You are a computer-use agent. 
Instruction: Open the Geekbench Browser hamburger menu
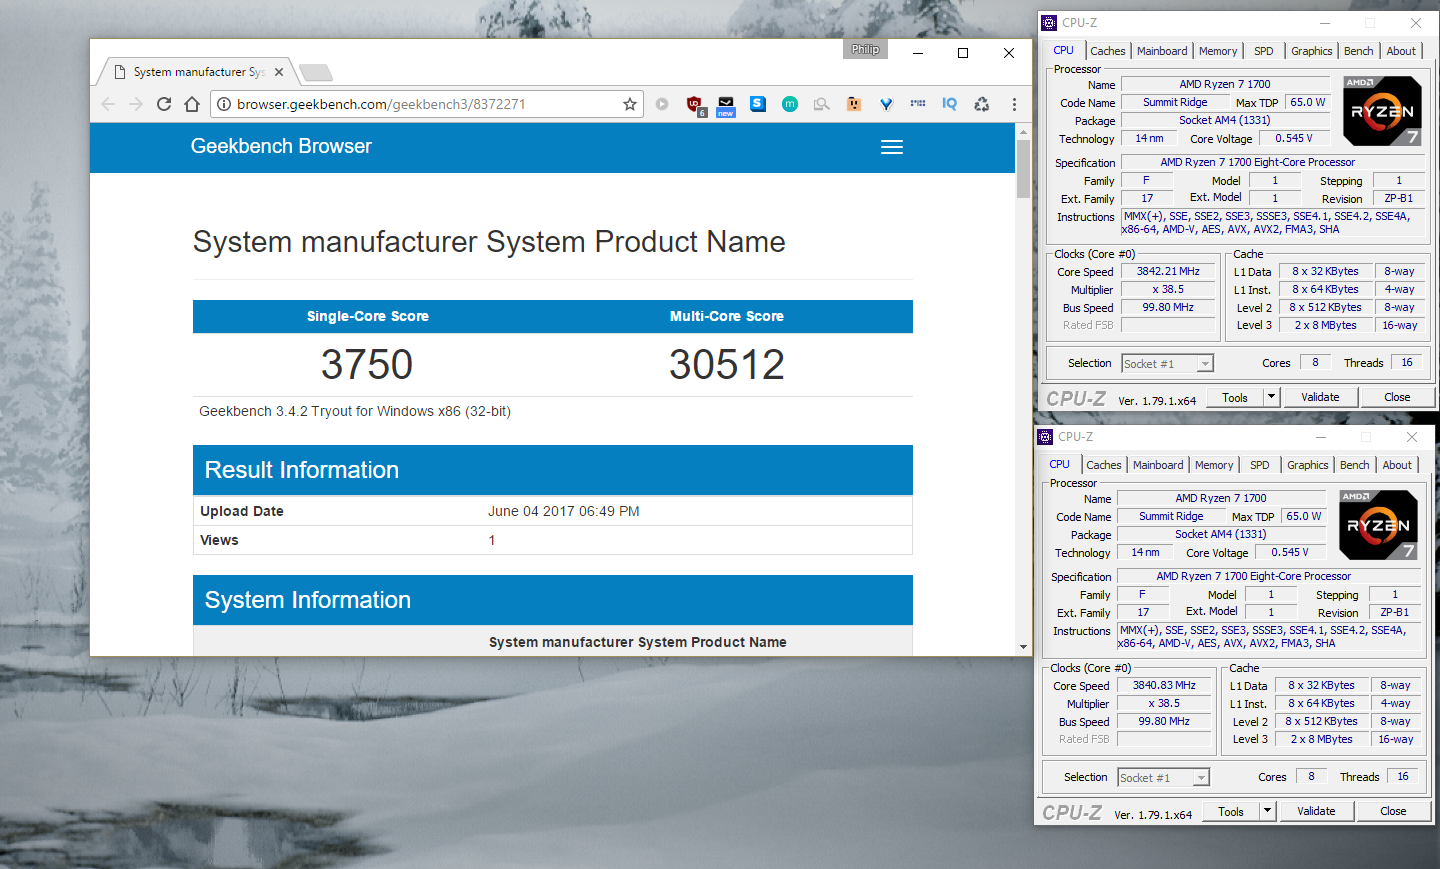tap(892, 147)
